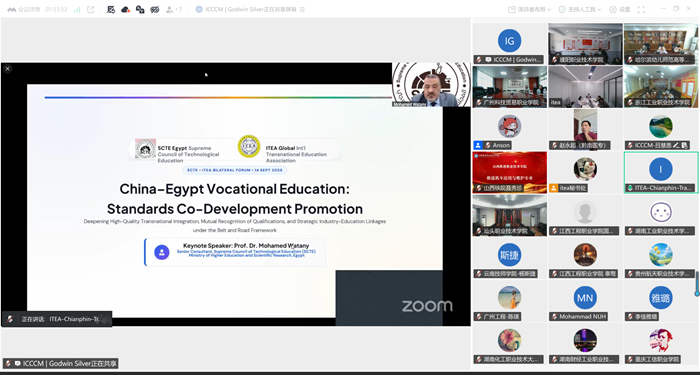Select the 浙江工业职业技术学院 video tile

coord(661,87)
